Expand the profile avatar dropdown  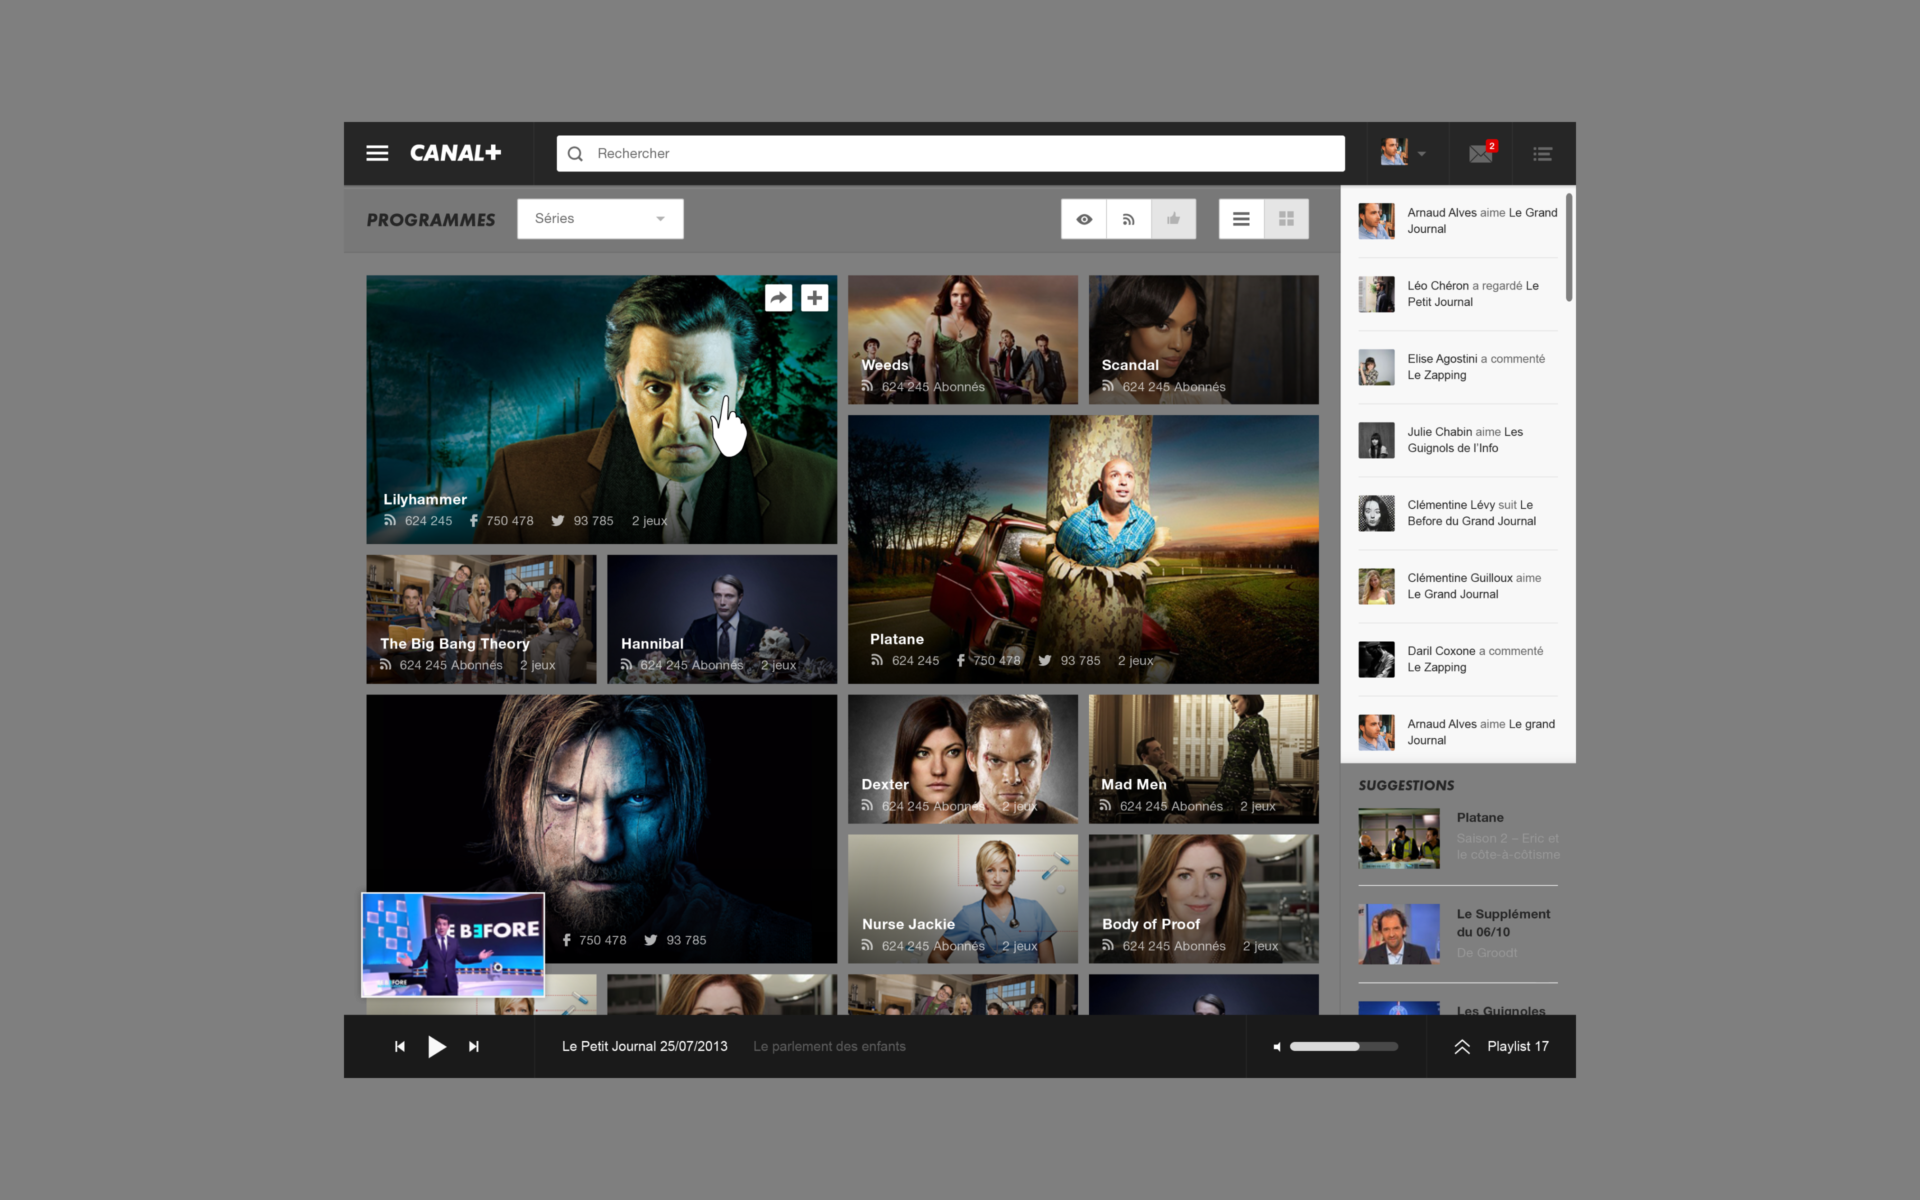coord(1422,153)
